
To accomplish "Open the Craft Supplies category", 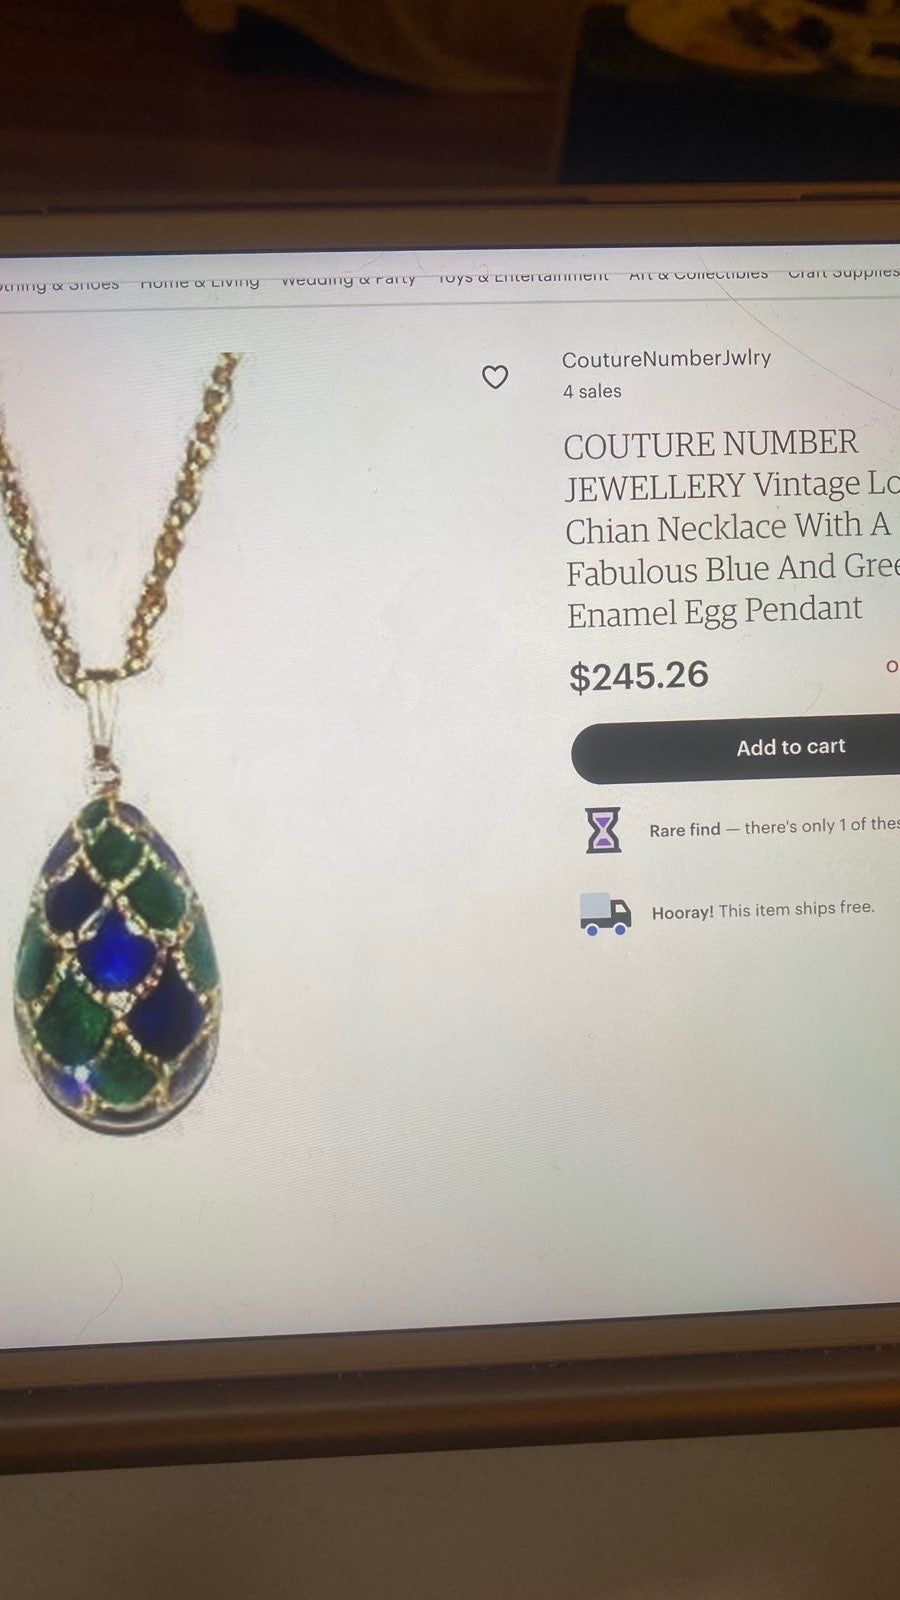I will tap(843, 271).
